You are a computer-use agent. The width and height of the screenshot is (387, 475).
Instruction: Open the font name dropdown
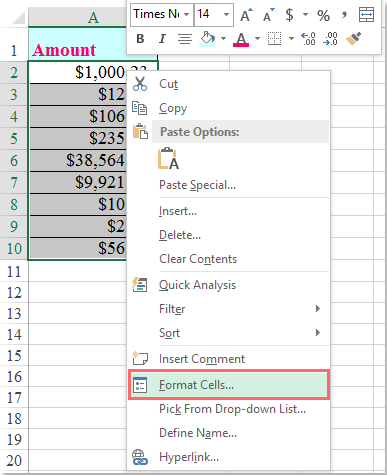coord(187,14)
